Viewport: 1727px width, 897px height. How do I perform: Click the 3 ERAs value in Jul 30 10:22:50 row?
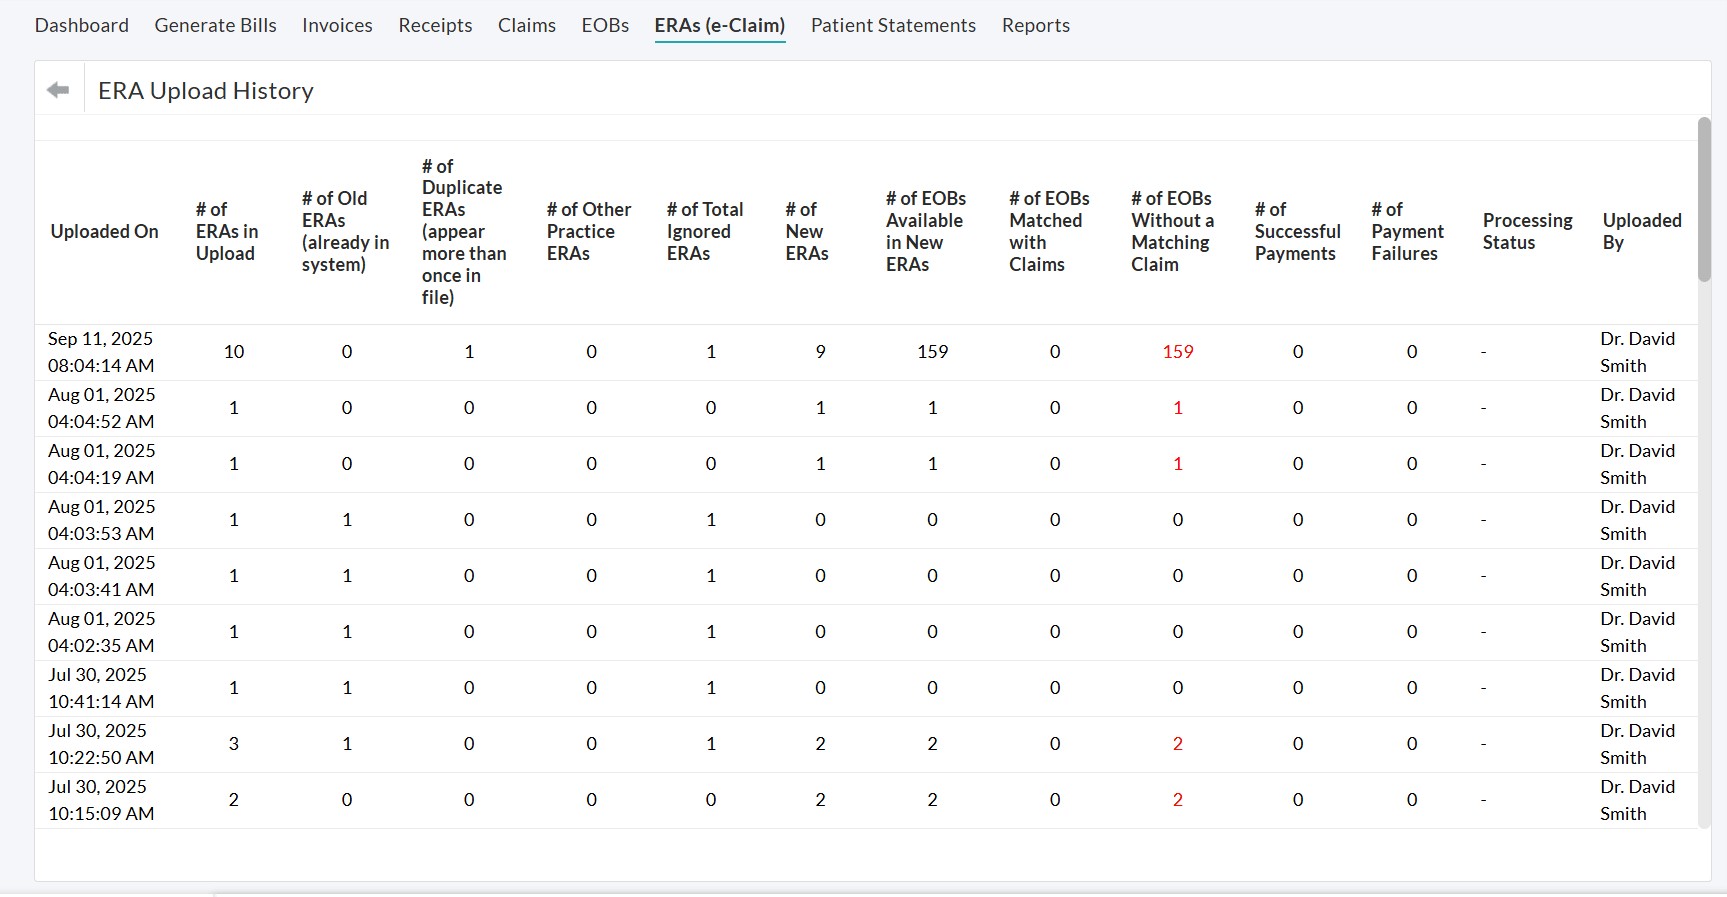point(234,744)
